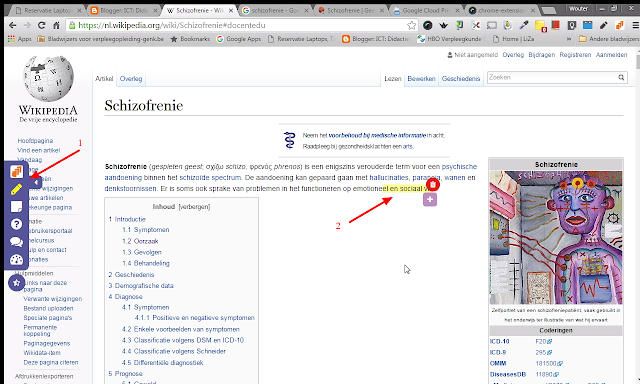Switch to the chrome-extension tab
Viewport: 640px width, 384px height.
pos(502,11)
